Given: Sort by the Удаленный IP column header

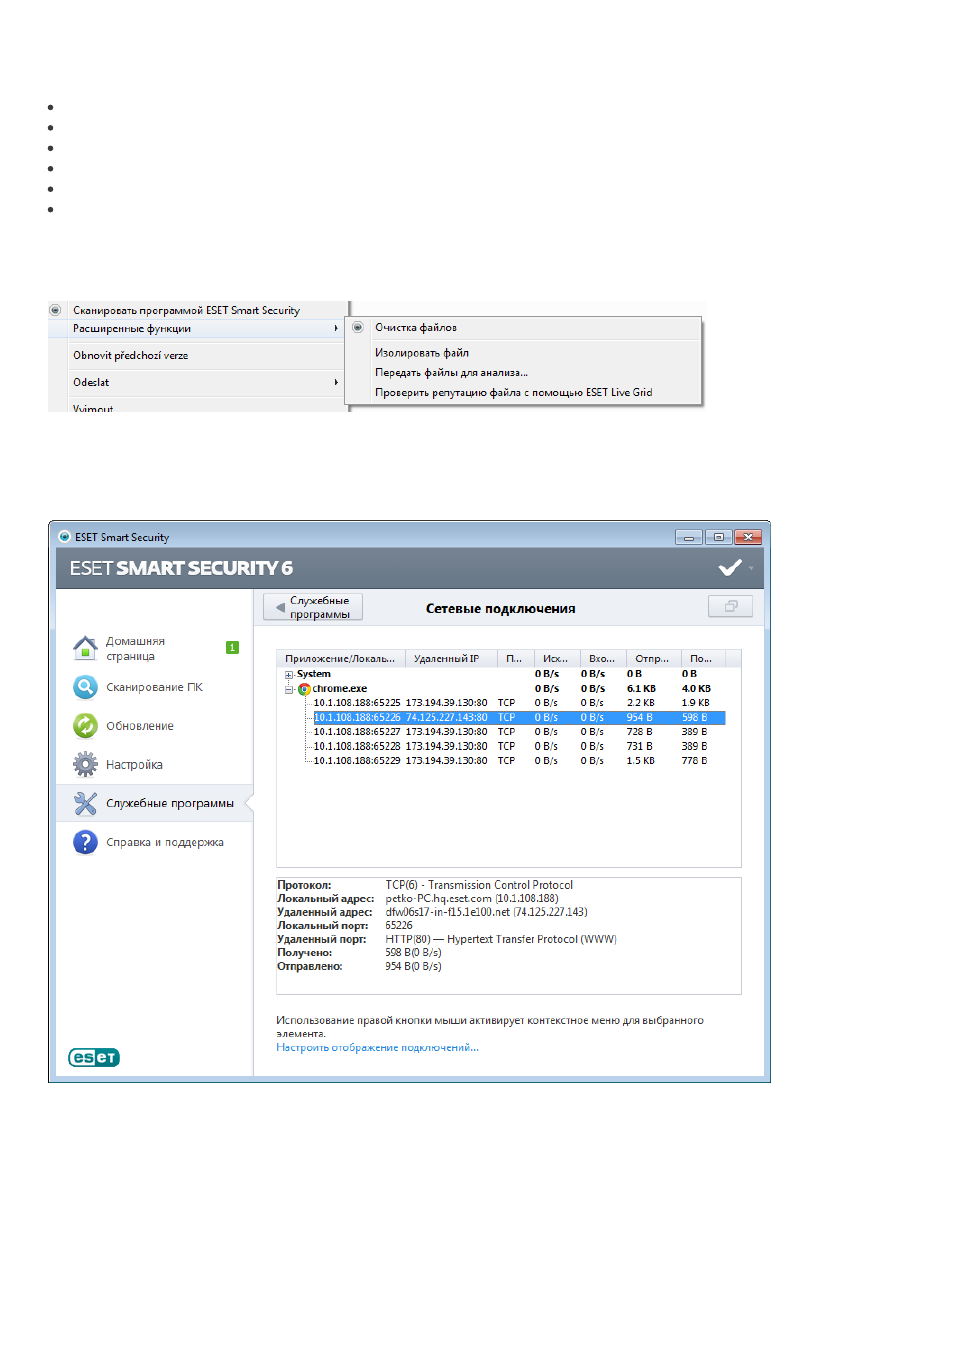Looking at the screenshot, I should coord(451,658).
